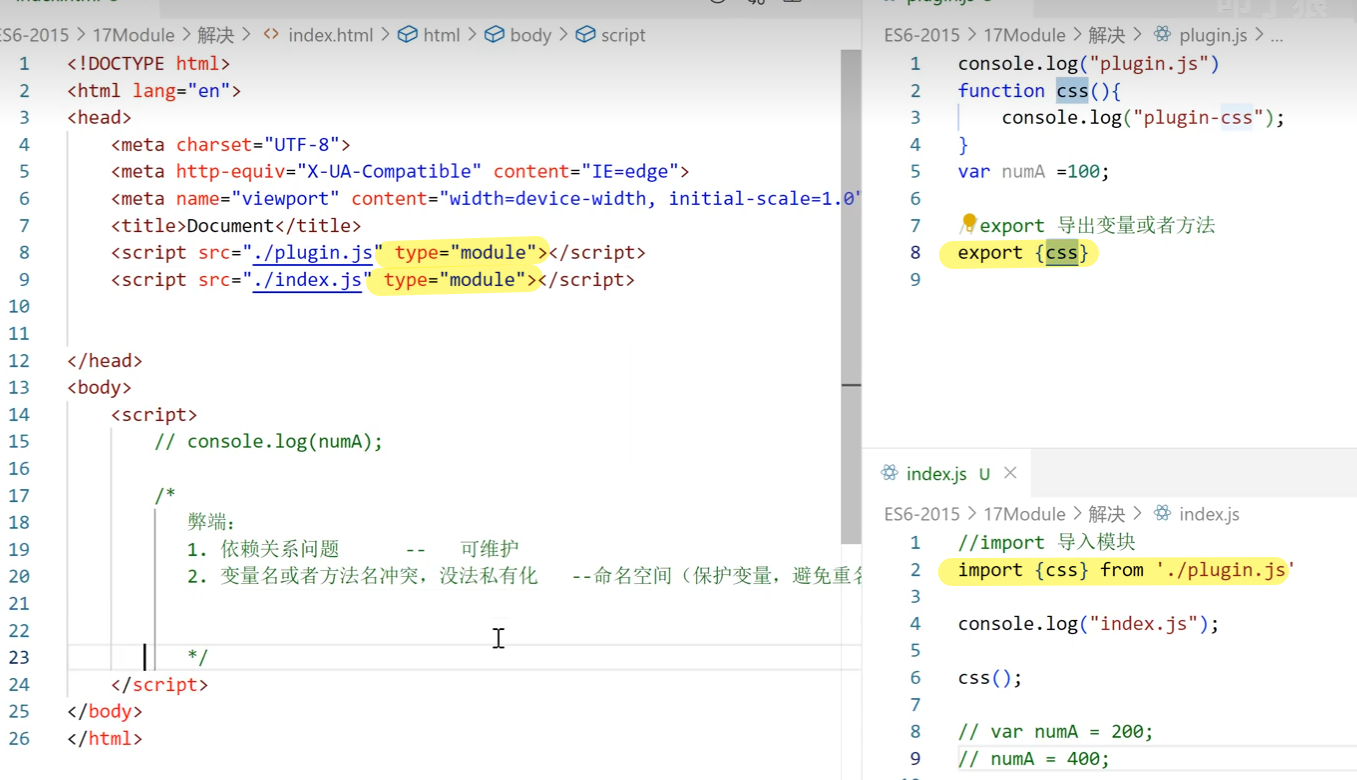Click the </html> closing tag
This screenshot has height=780, width=1357.
pyautogui.click(x=105, y=739)
